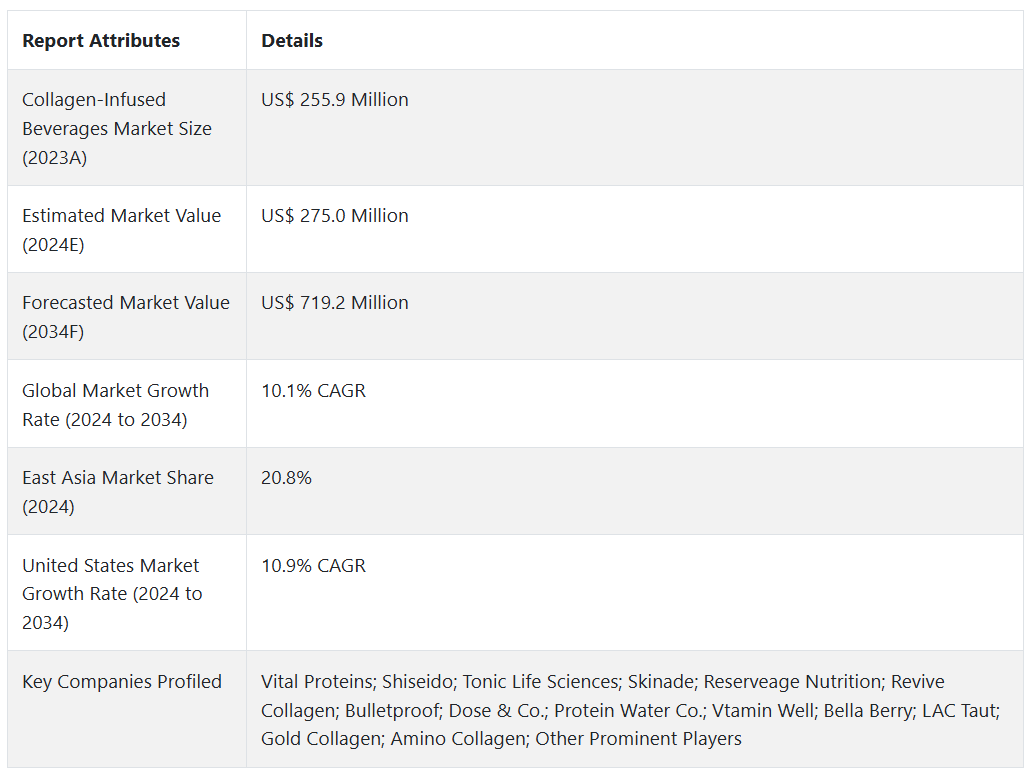Click Shiseido in the company list
Viewport: 1034px width, 776px height.
(x=417, y=682)
